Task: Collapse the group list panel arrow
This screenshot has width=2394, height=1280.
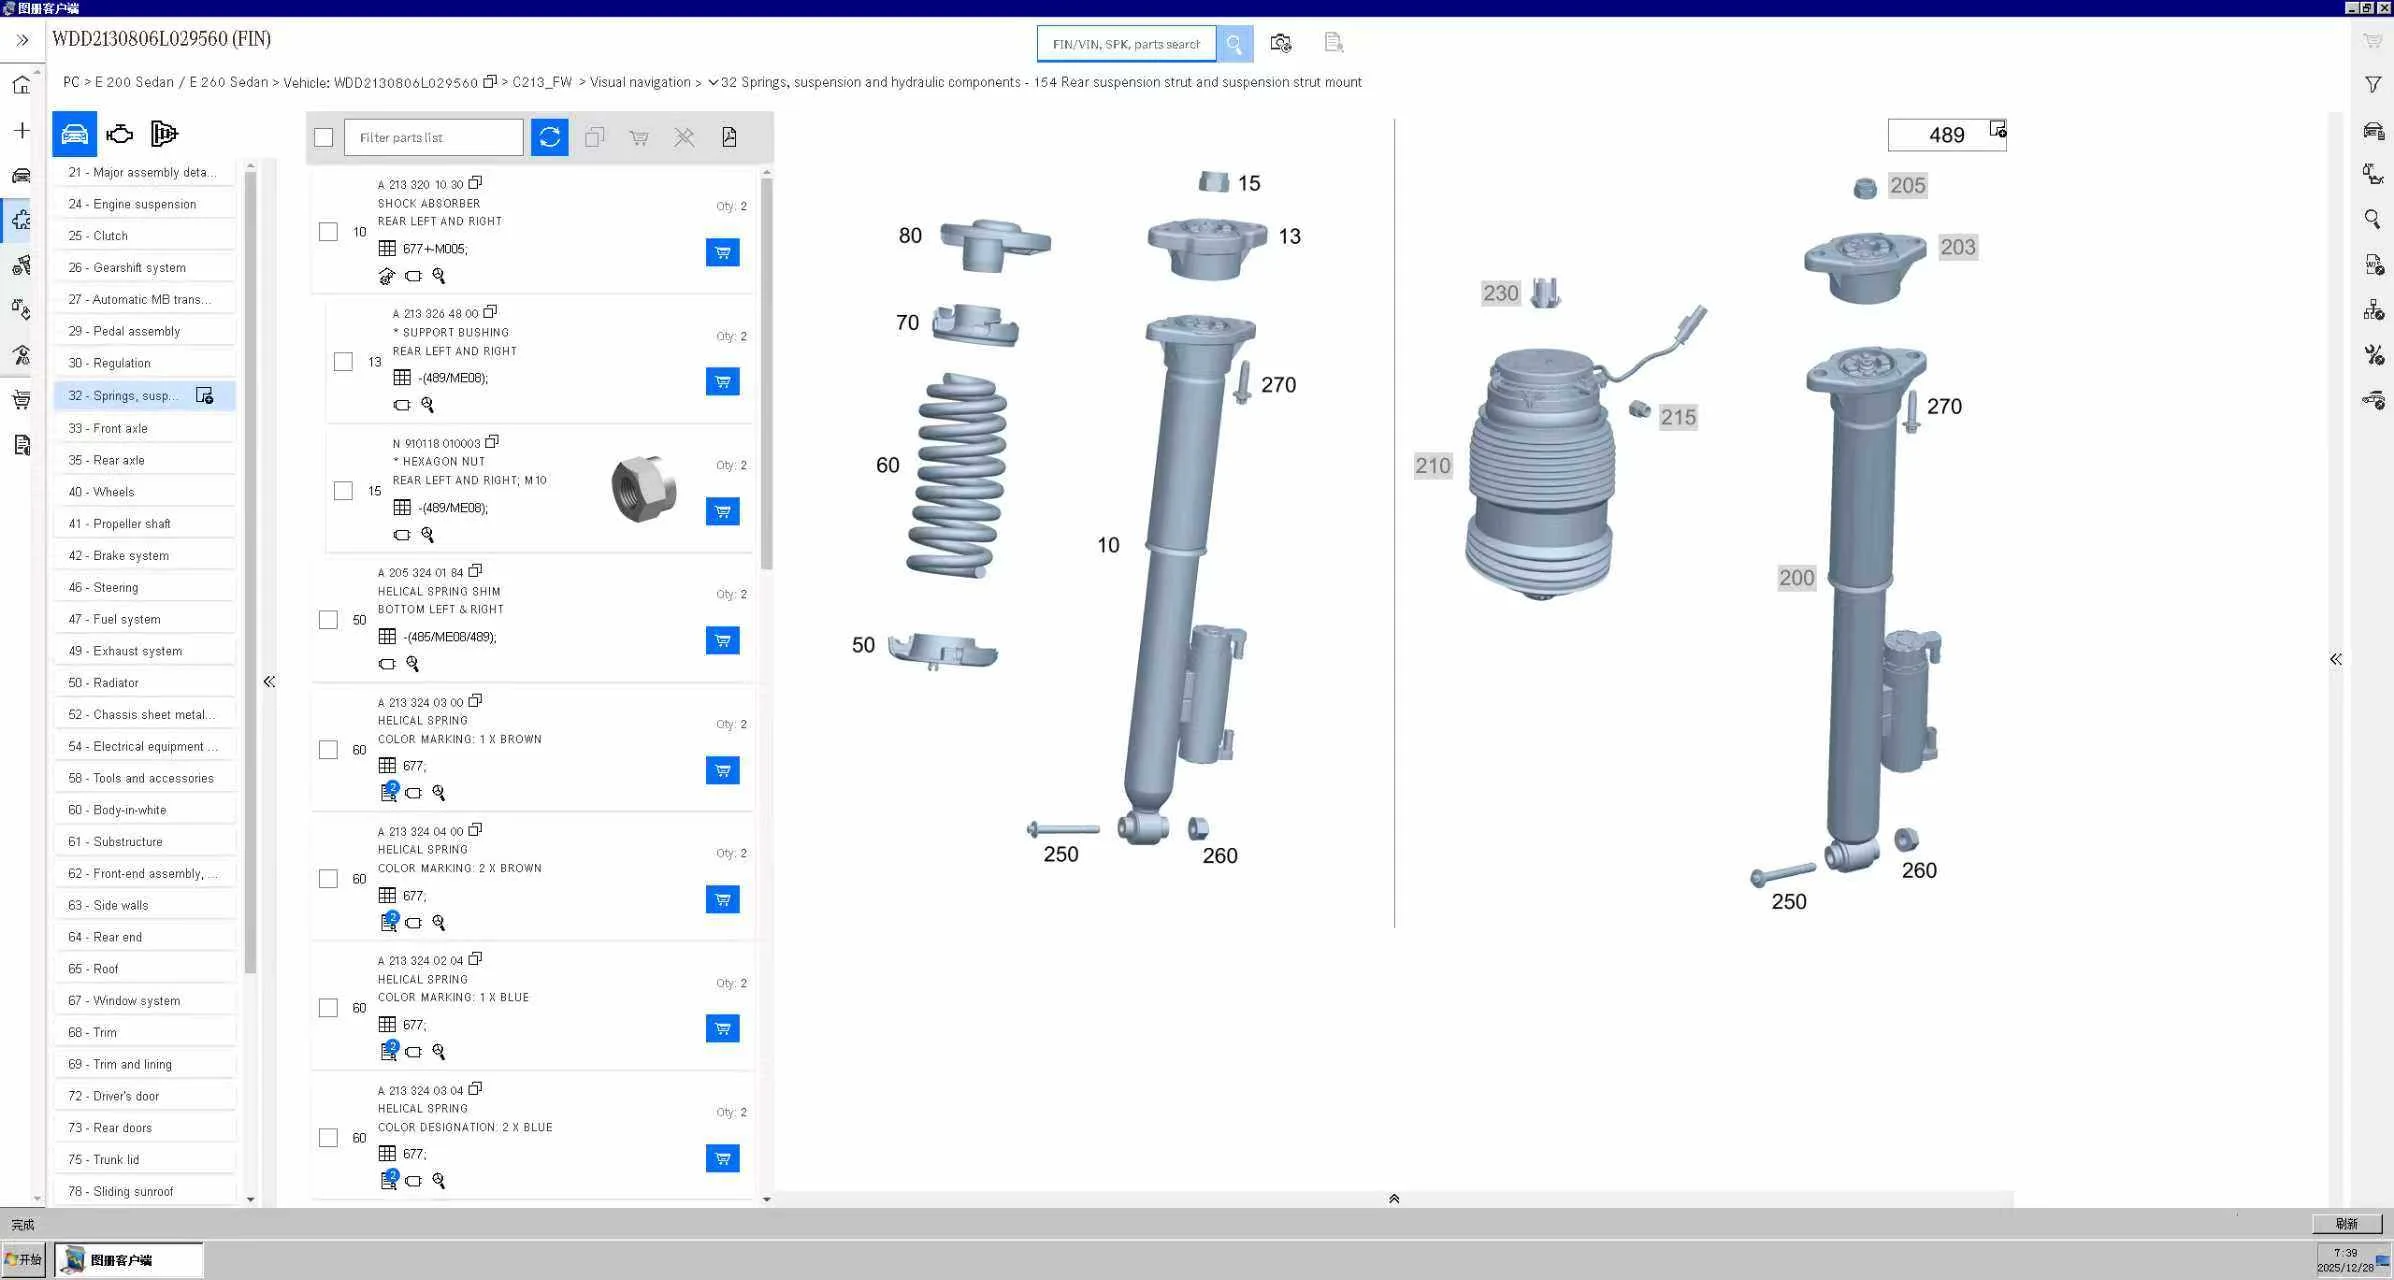Action: 269,681
